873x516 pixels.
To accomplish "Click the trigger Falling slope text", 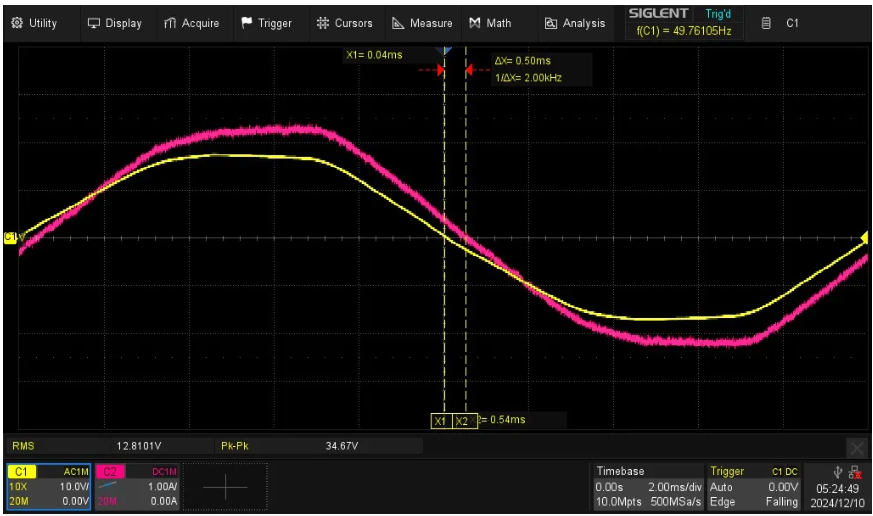I will (781, 502).
